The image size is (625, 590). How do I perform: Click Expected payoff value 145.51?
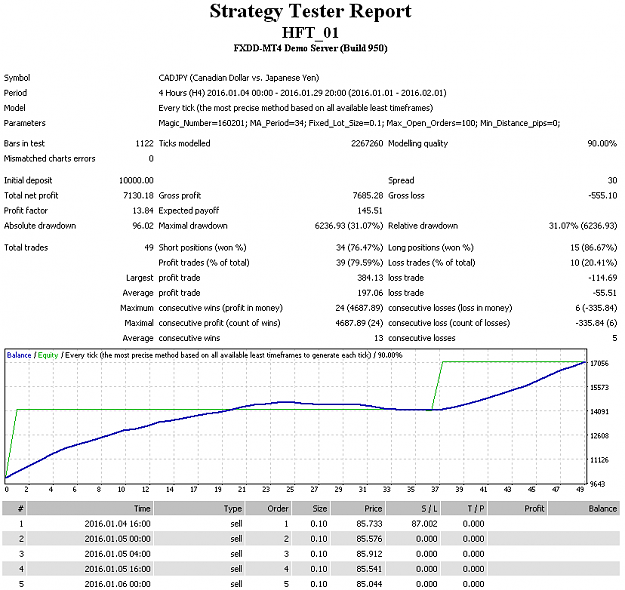pyautogui.click(x=370, y=211)
